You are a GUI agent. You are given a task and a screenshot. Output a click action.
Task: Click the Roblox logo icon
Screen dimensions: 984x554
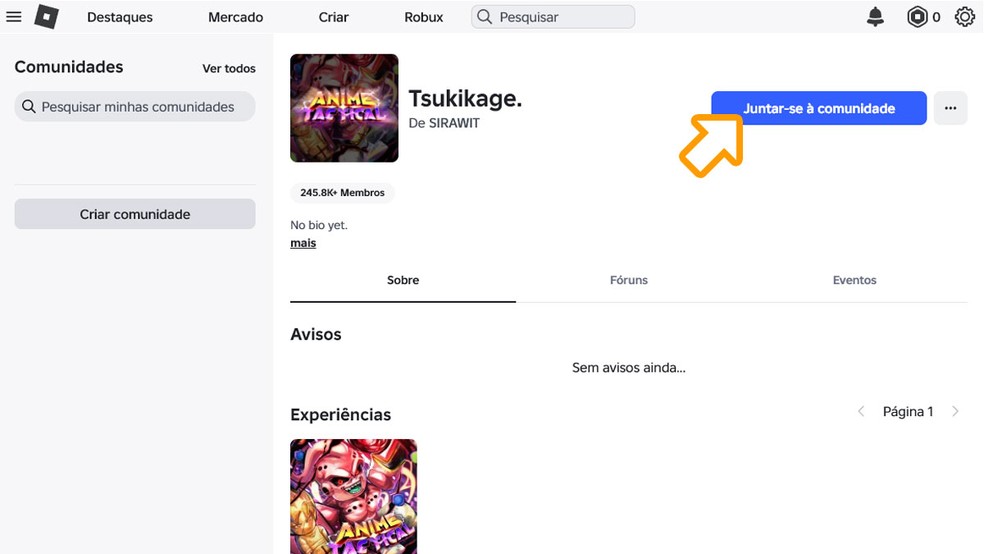pos(46,17)
